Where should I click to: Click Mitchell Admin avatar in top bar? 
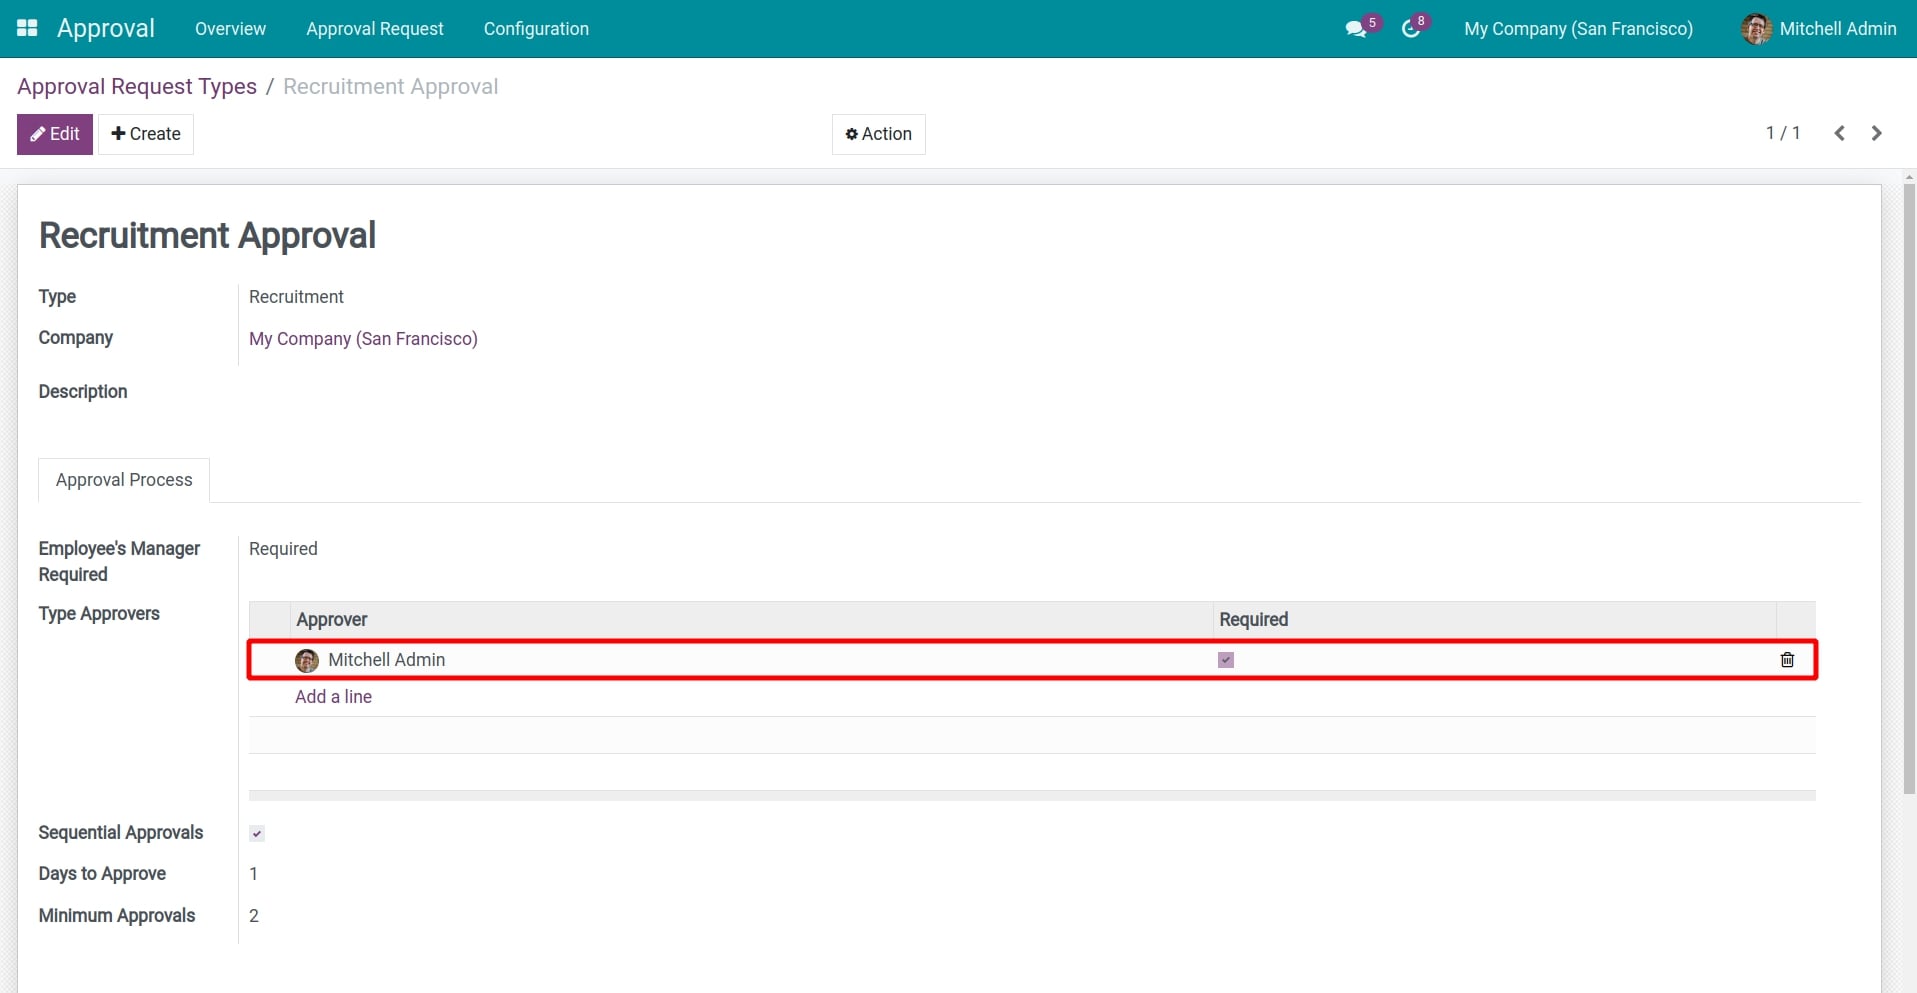click(1756, 29)
